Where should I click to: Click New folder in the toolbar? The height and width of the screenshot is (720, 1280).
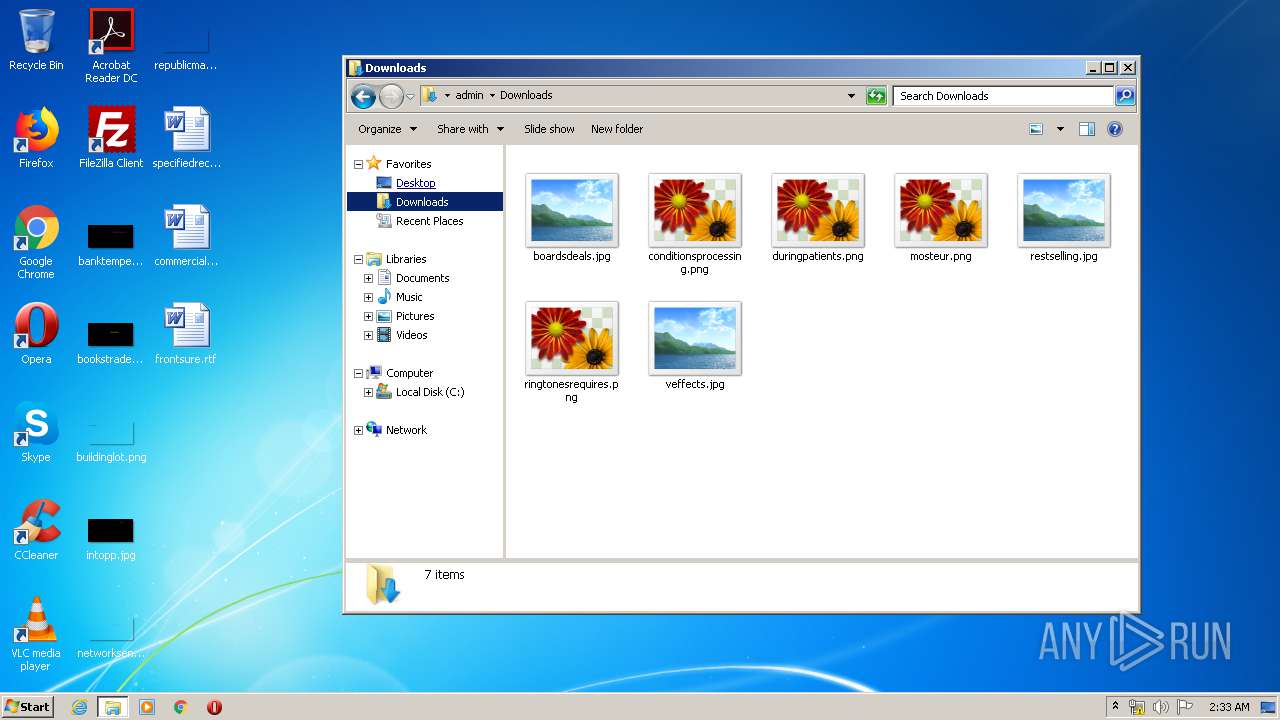tap(617, 129)
